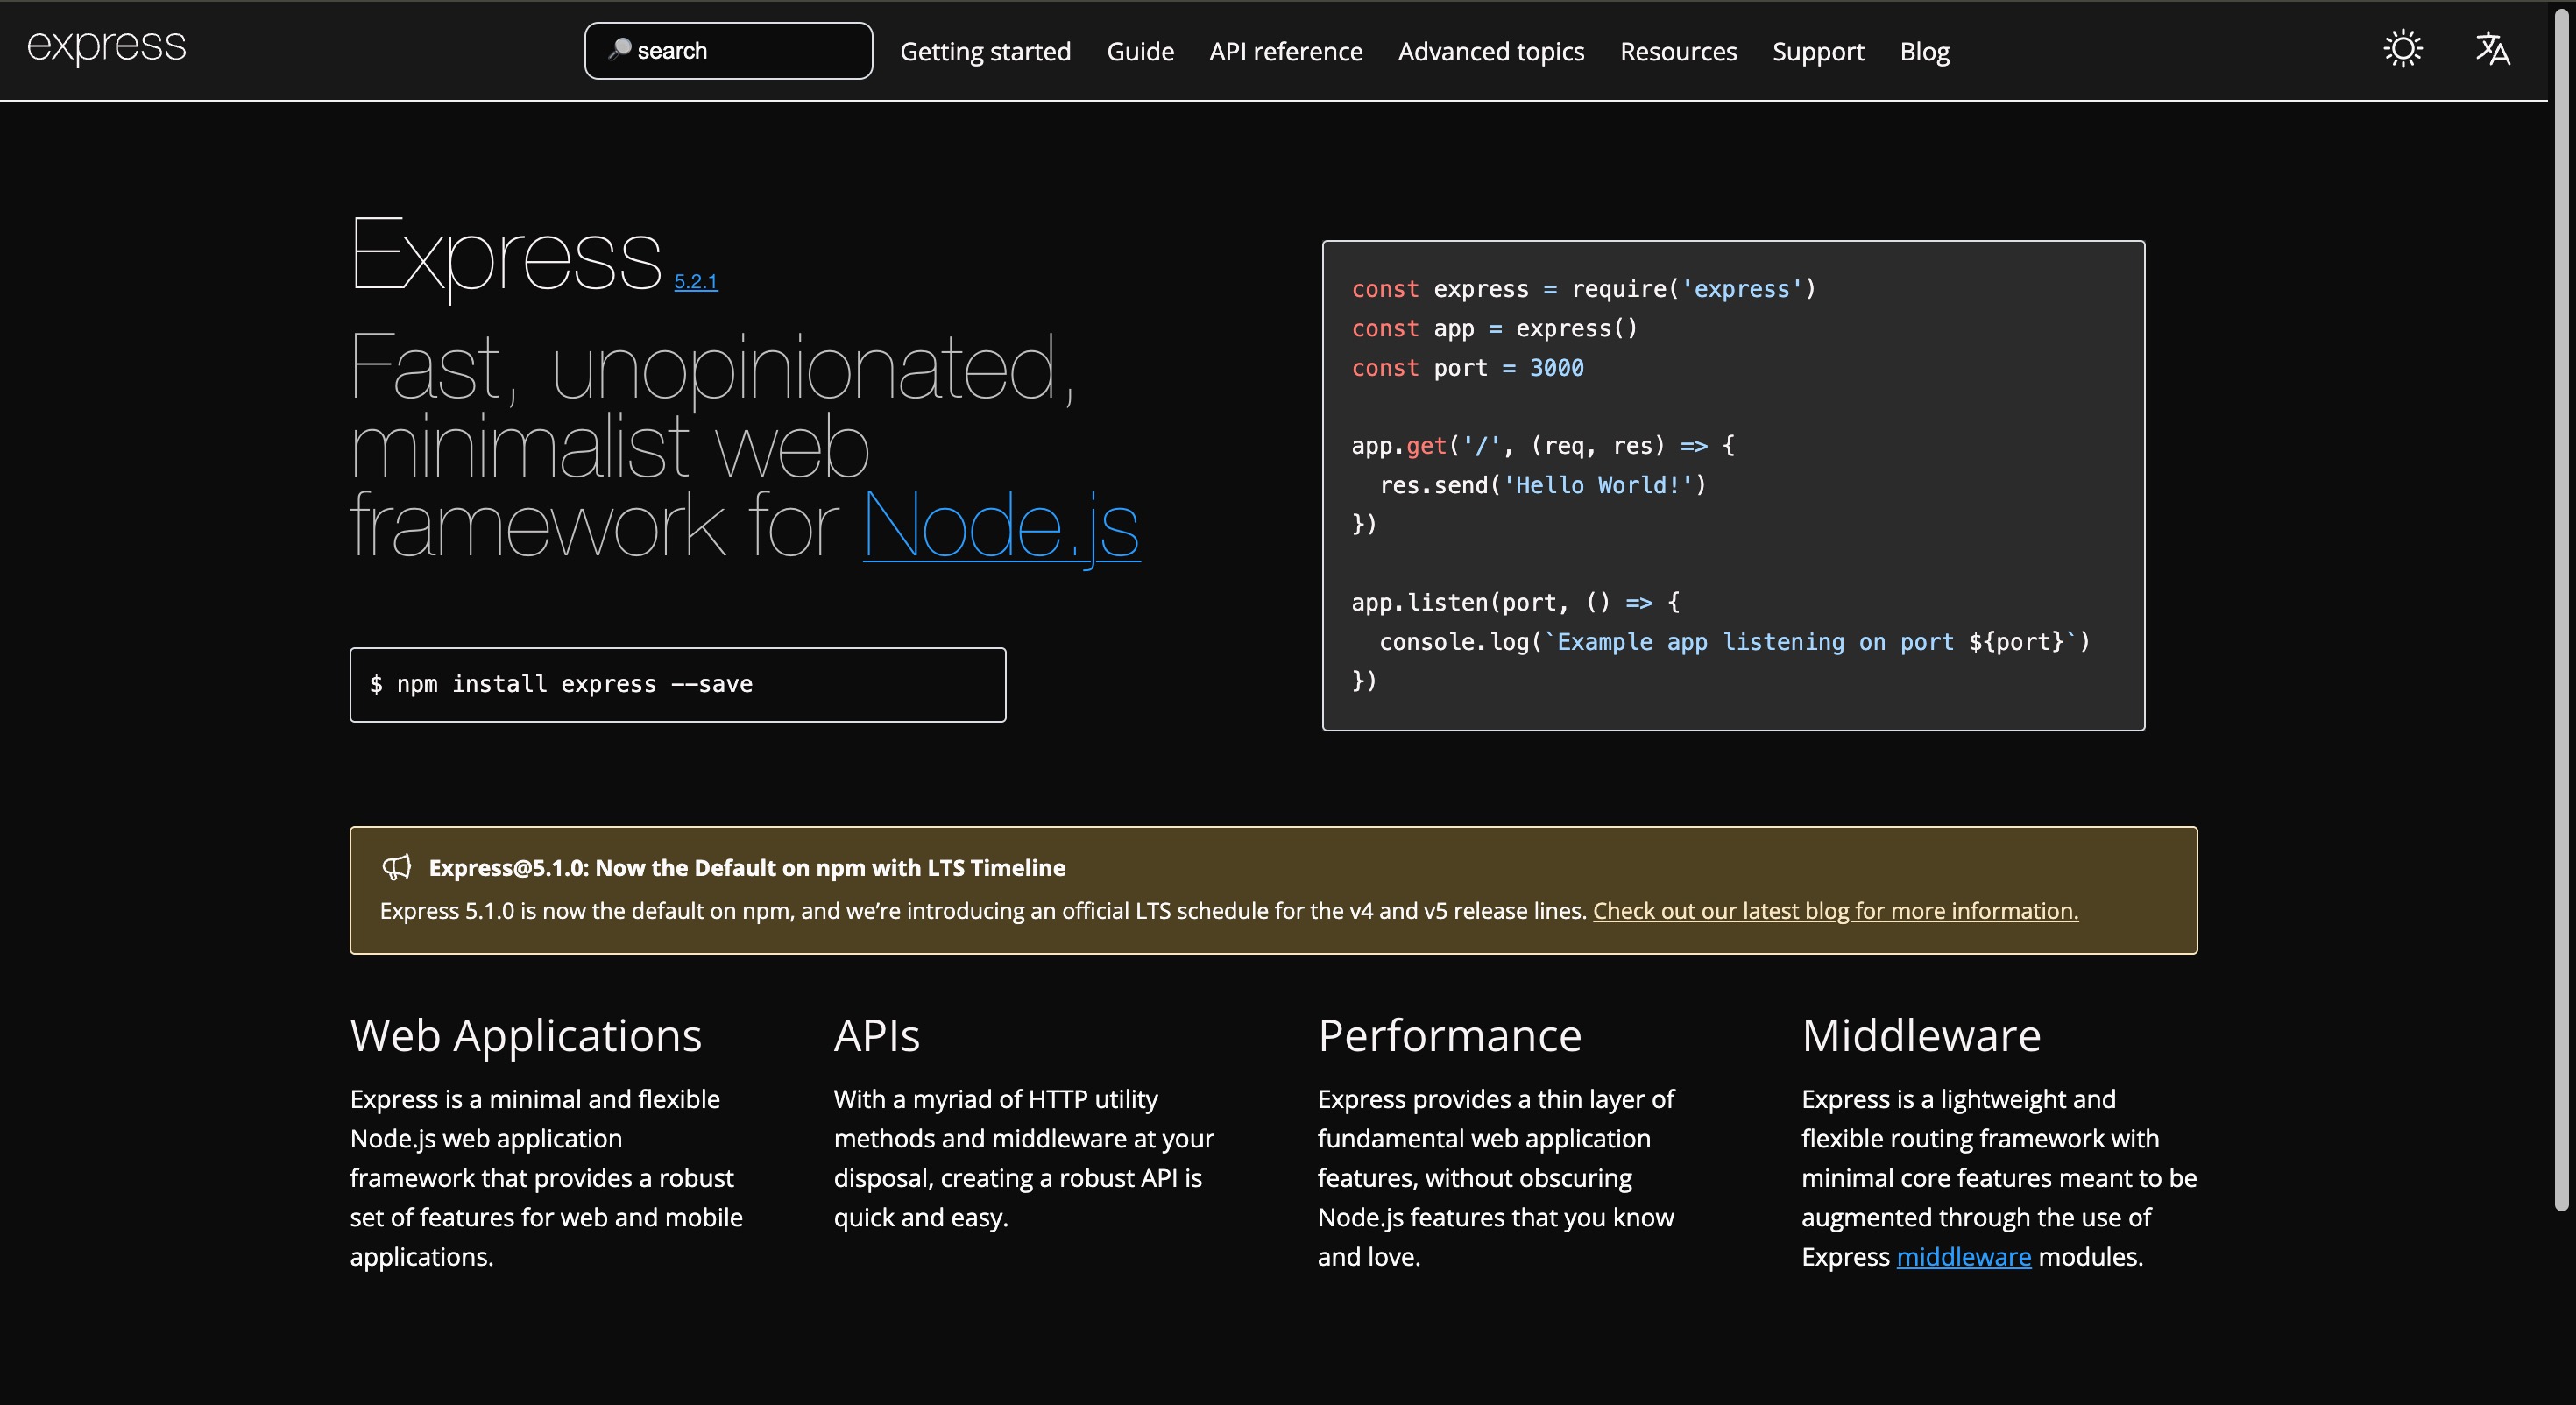2576x1405 pixels.
Task: Open the latest blog information link
Action: click(1835, 911)
